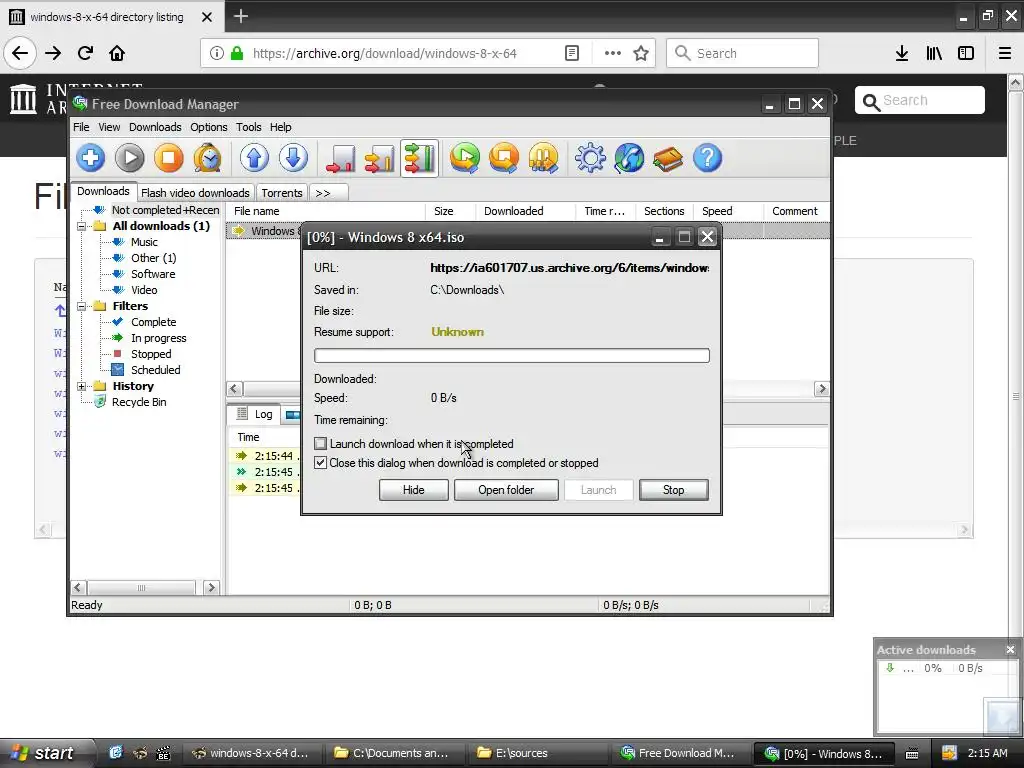Screen dimensions: 1024x768
Task: Open the File menu
Action: point(81,127)
